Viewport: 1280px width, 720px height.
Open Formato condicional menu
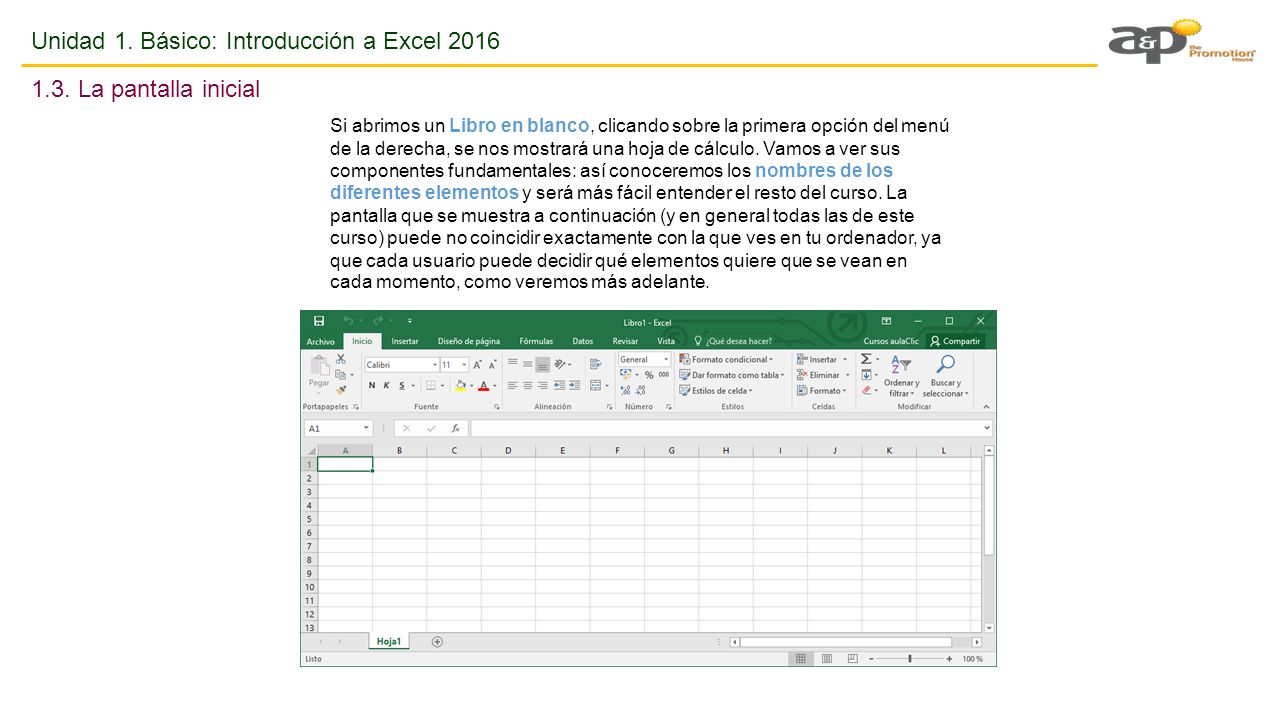coord(726,359)
